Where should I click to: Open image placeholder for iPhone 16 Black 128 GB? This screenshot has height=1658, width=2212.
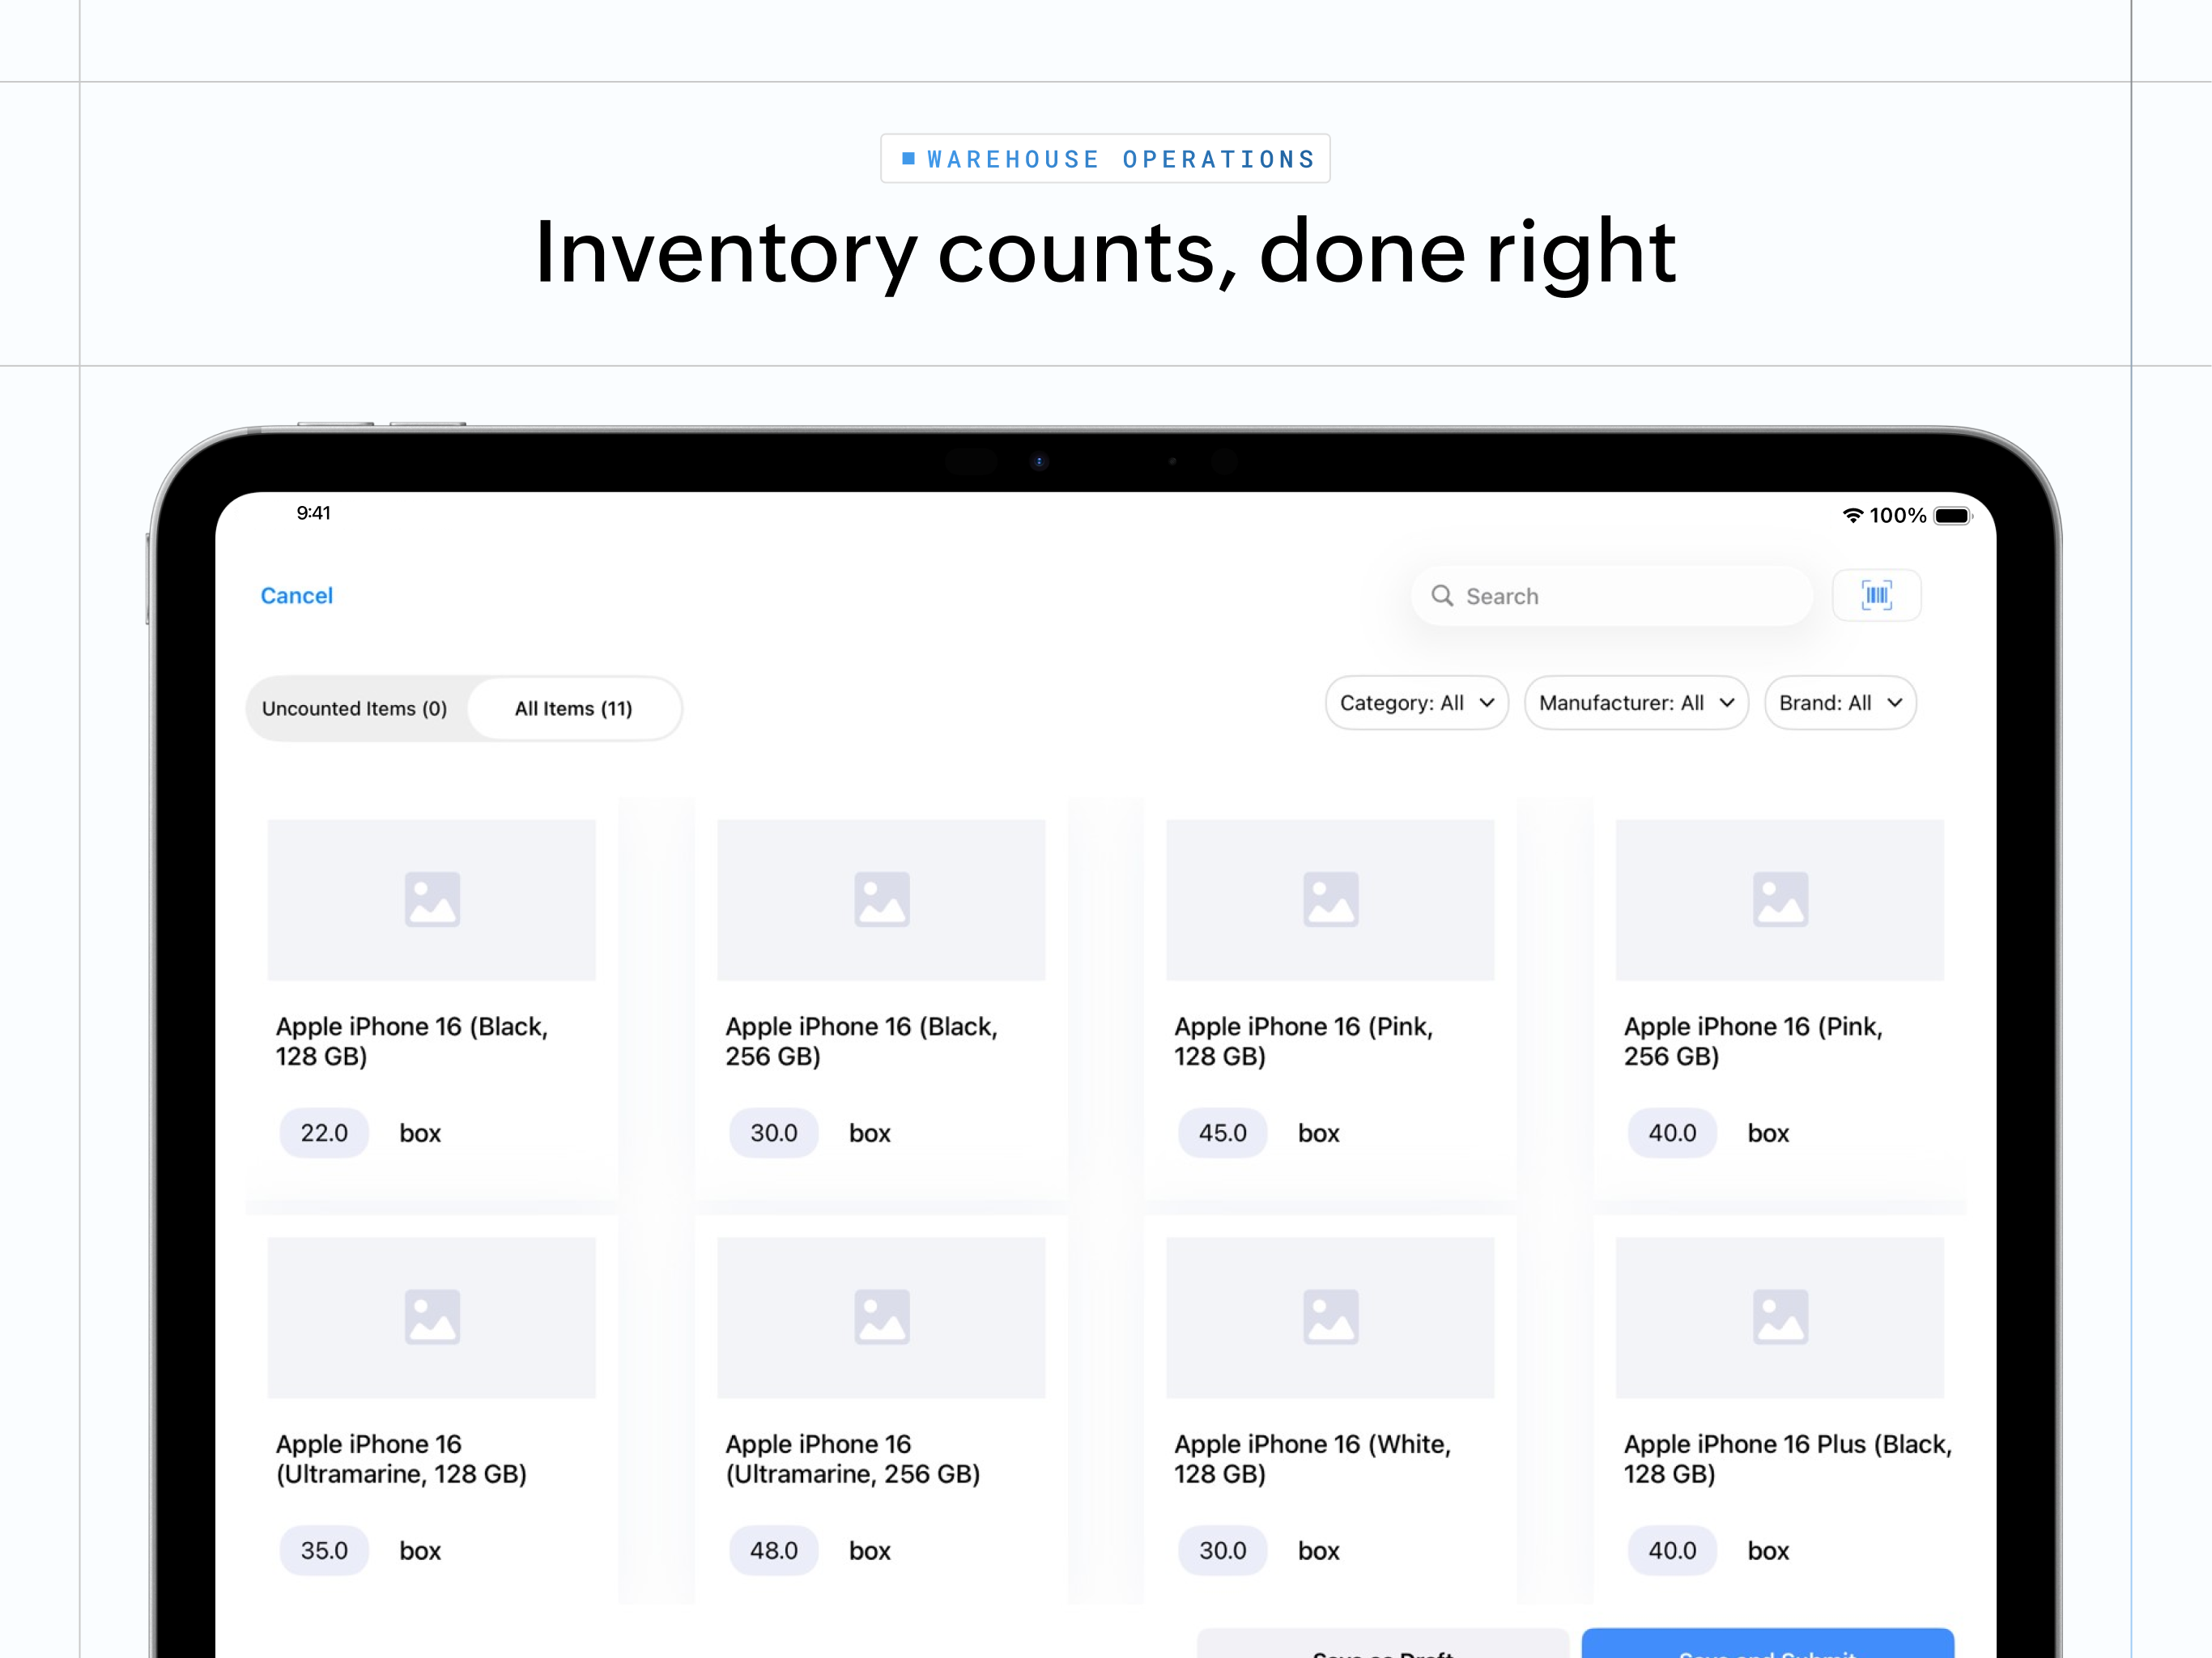tap(432, 900)
